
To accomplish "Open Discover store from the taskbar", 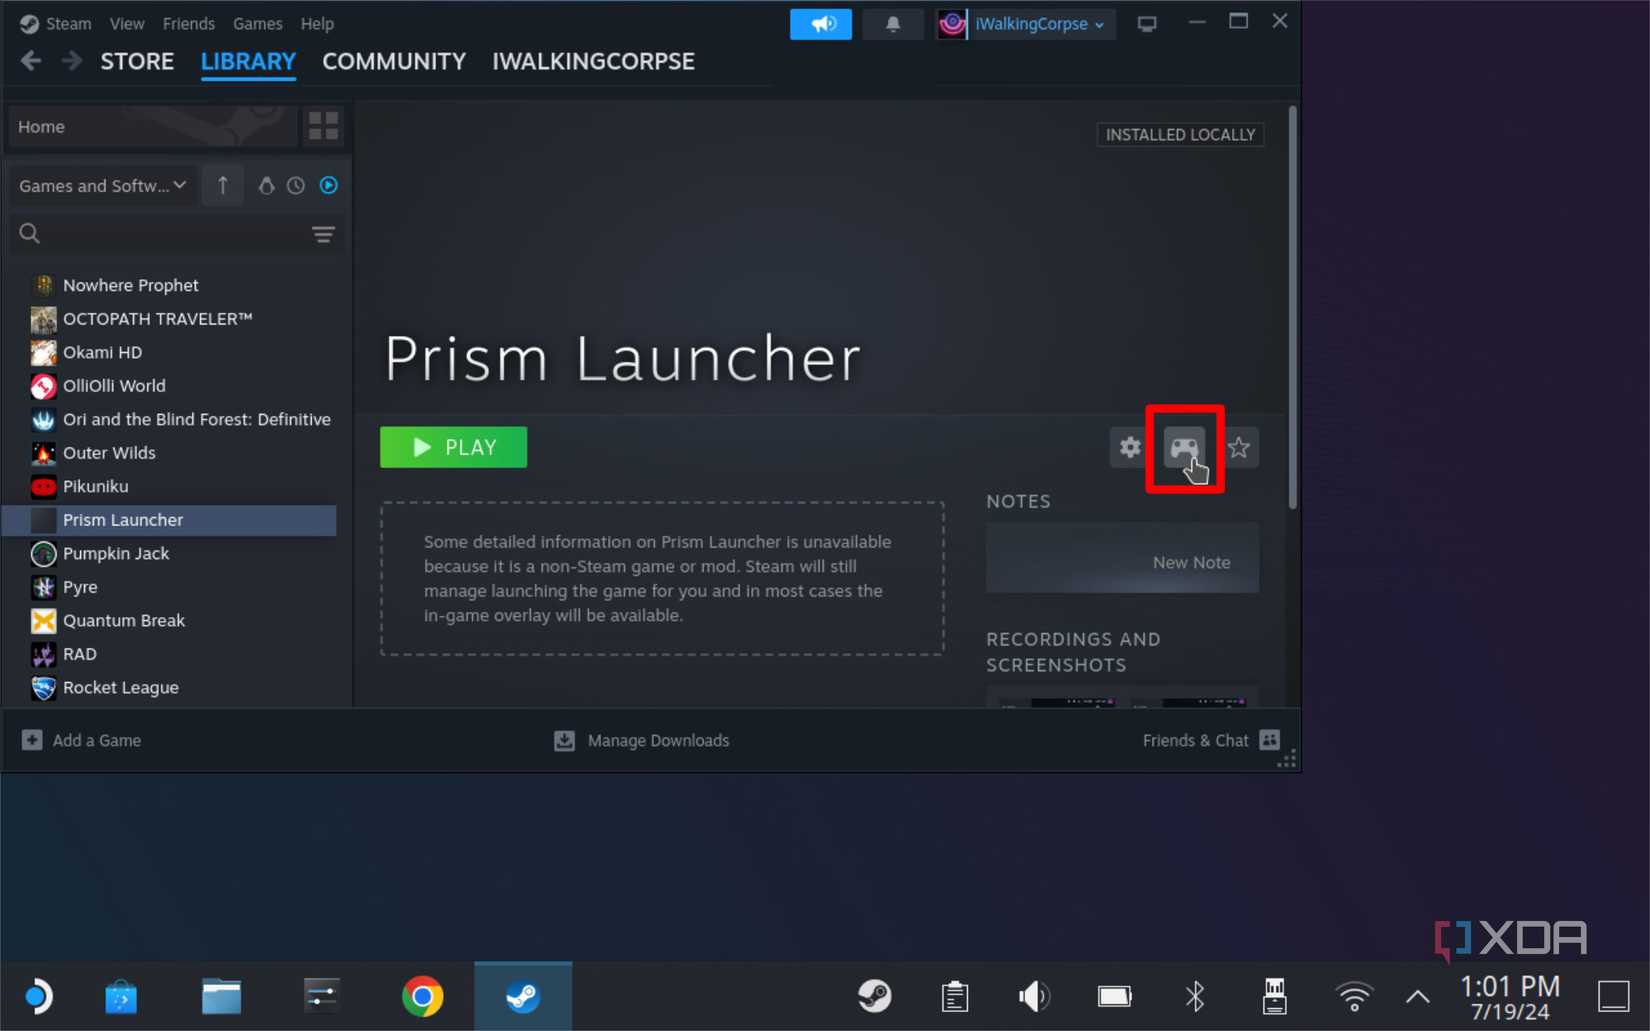I will [x=121, y=996].
